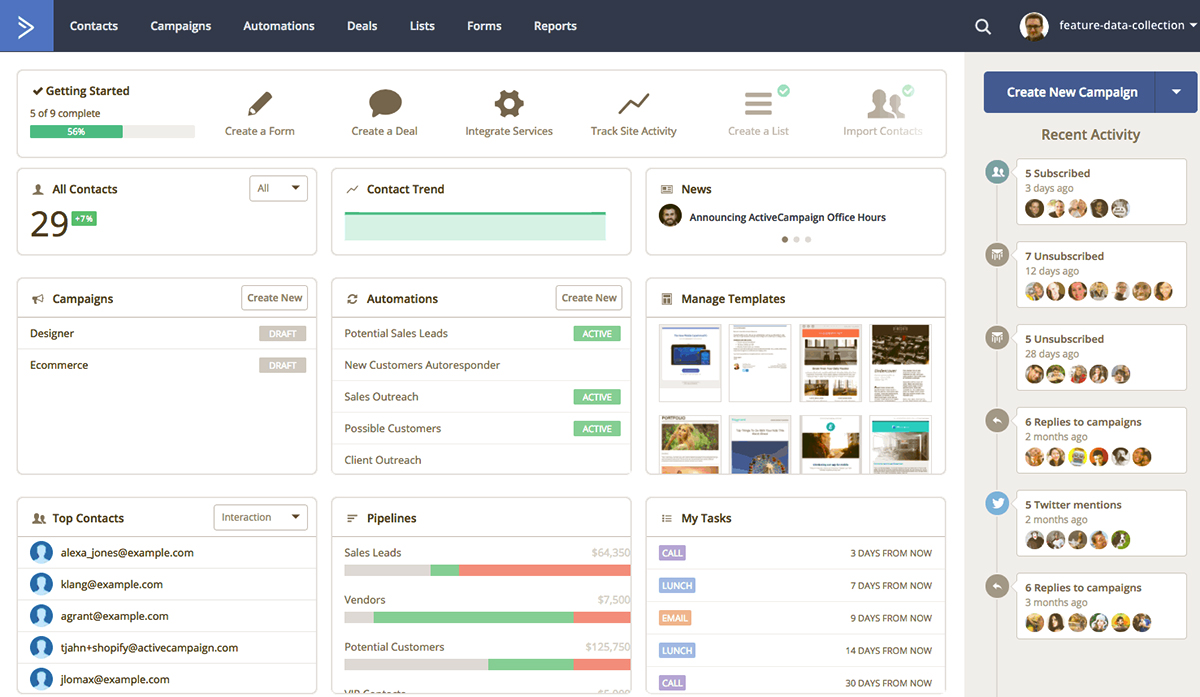Select the second news carousel dot
The image size is (1200, 697).
[x=796, y=240]
